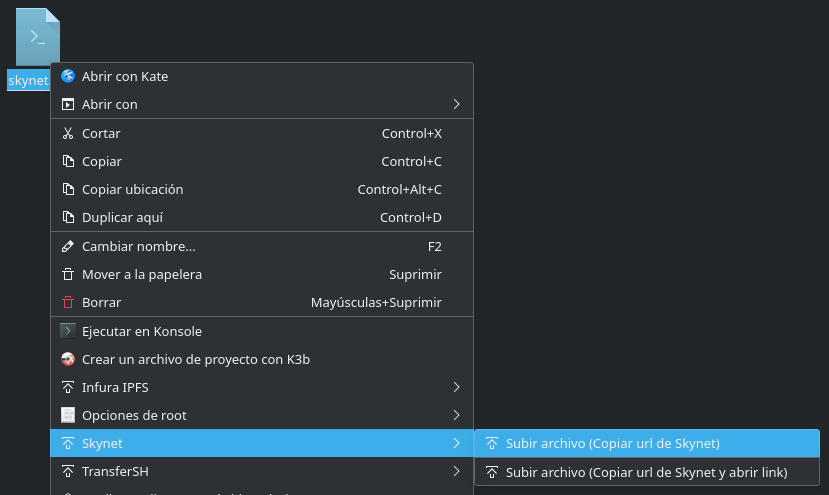Click the trash icon beside Mover a la papelera

click(68, 274)
